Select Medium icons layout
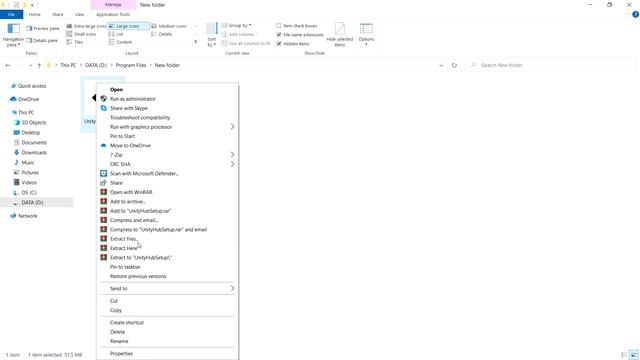This screenshot has height=360, width=640. (169, 26)
